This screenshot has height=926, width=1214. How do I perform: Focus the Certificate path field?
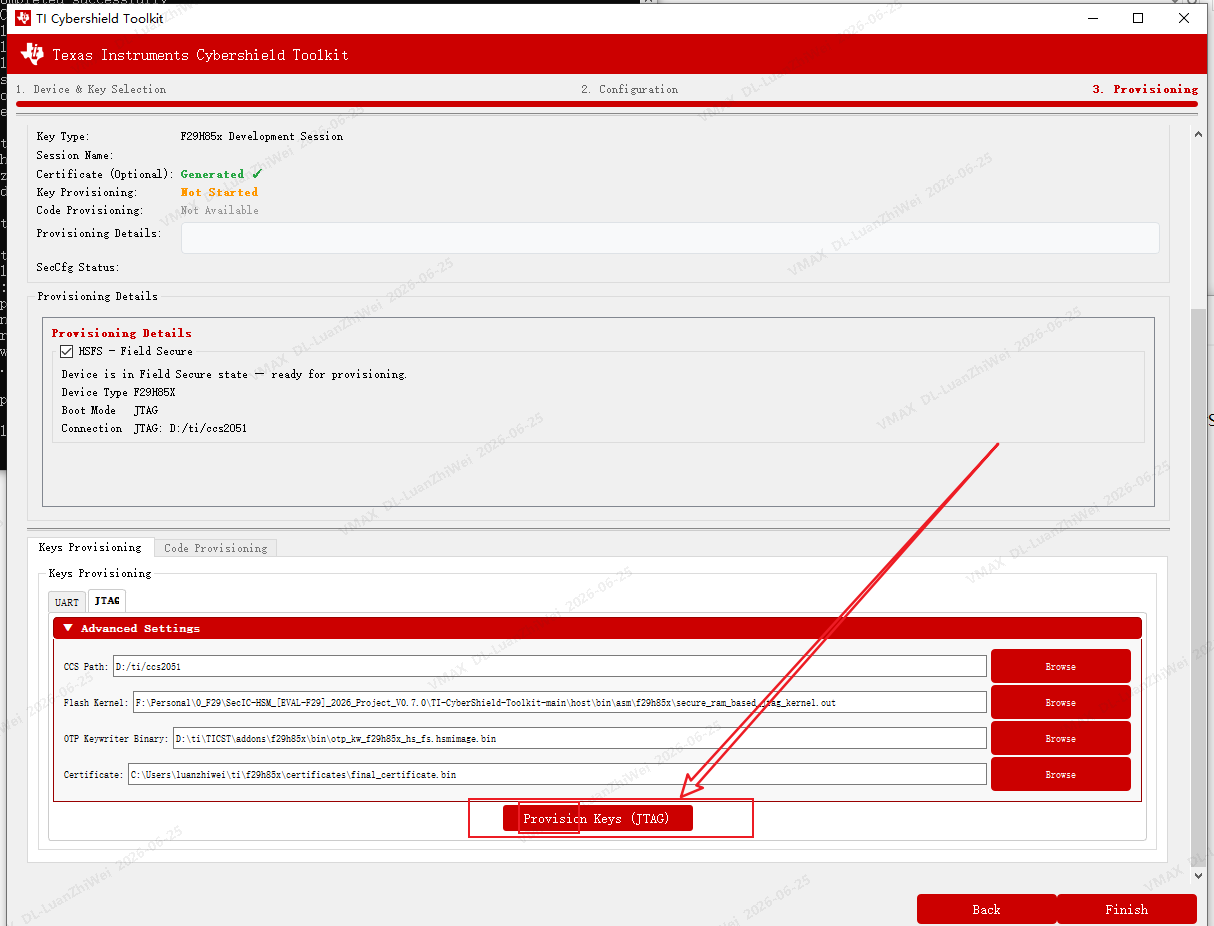click(557, 774)
